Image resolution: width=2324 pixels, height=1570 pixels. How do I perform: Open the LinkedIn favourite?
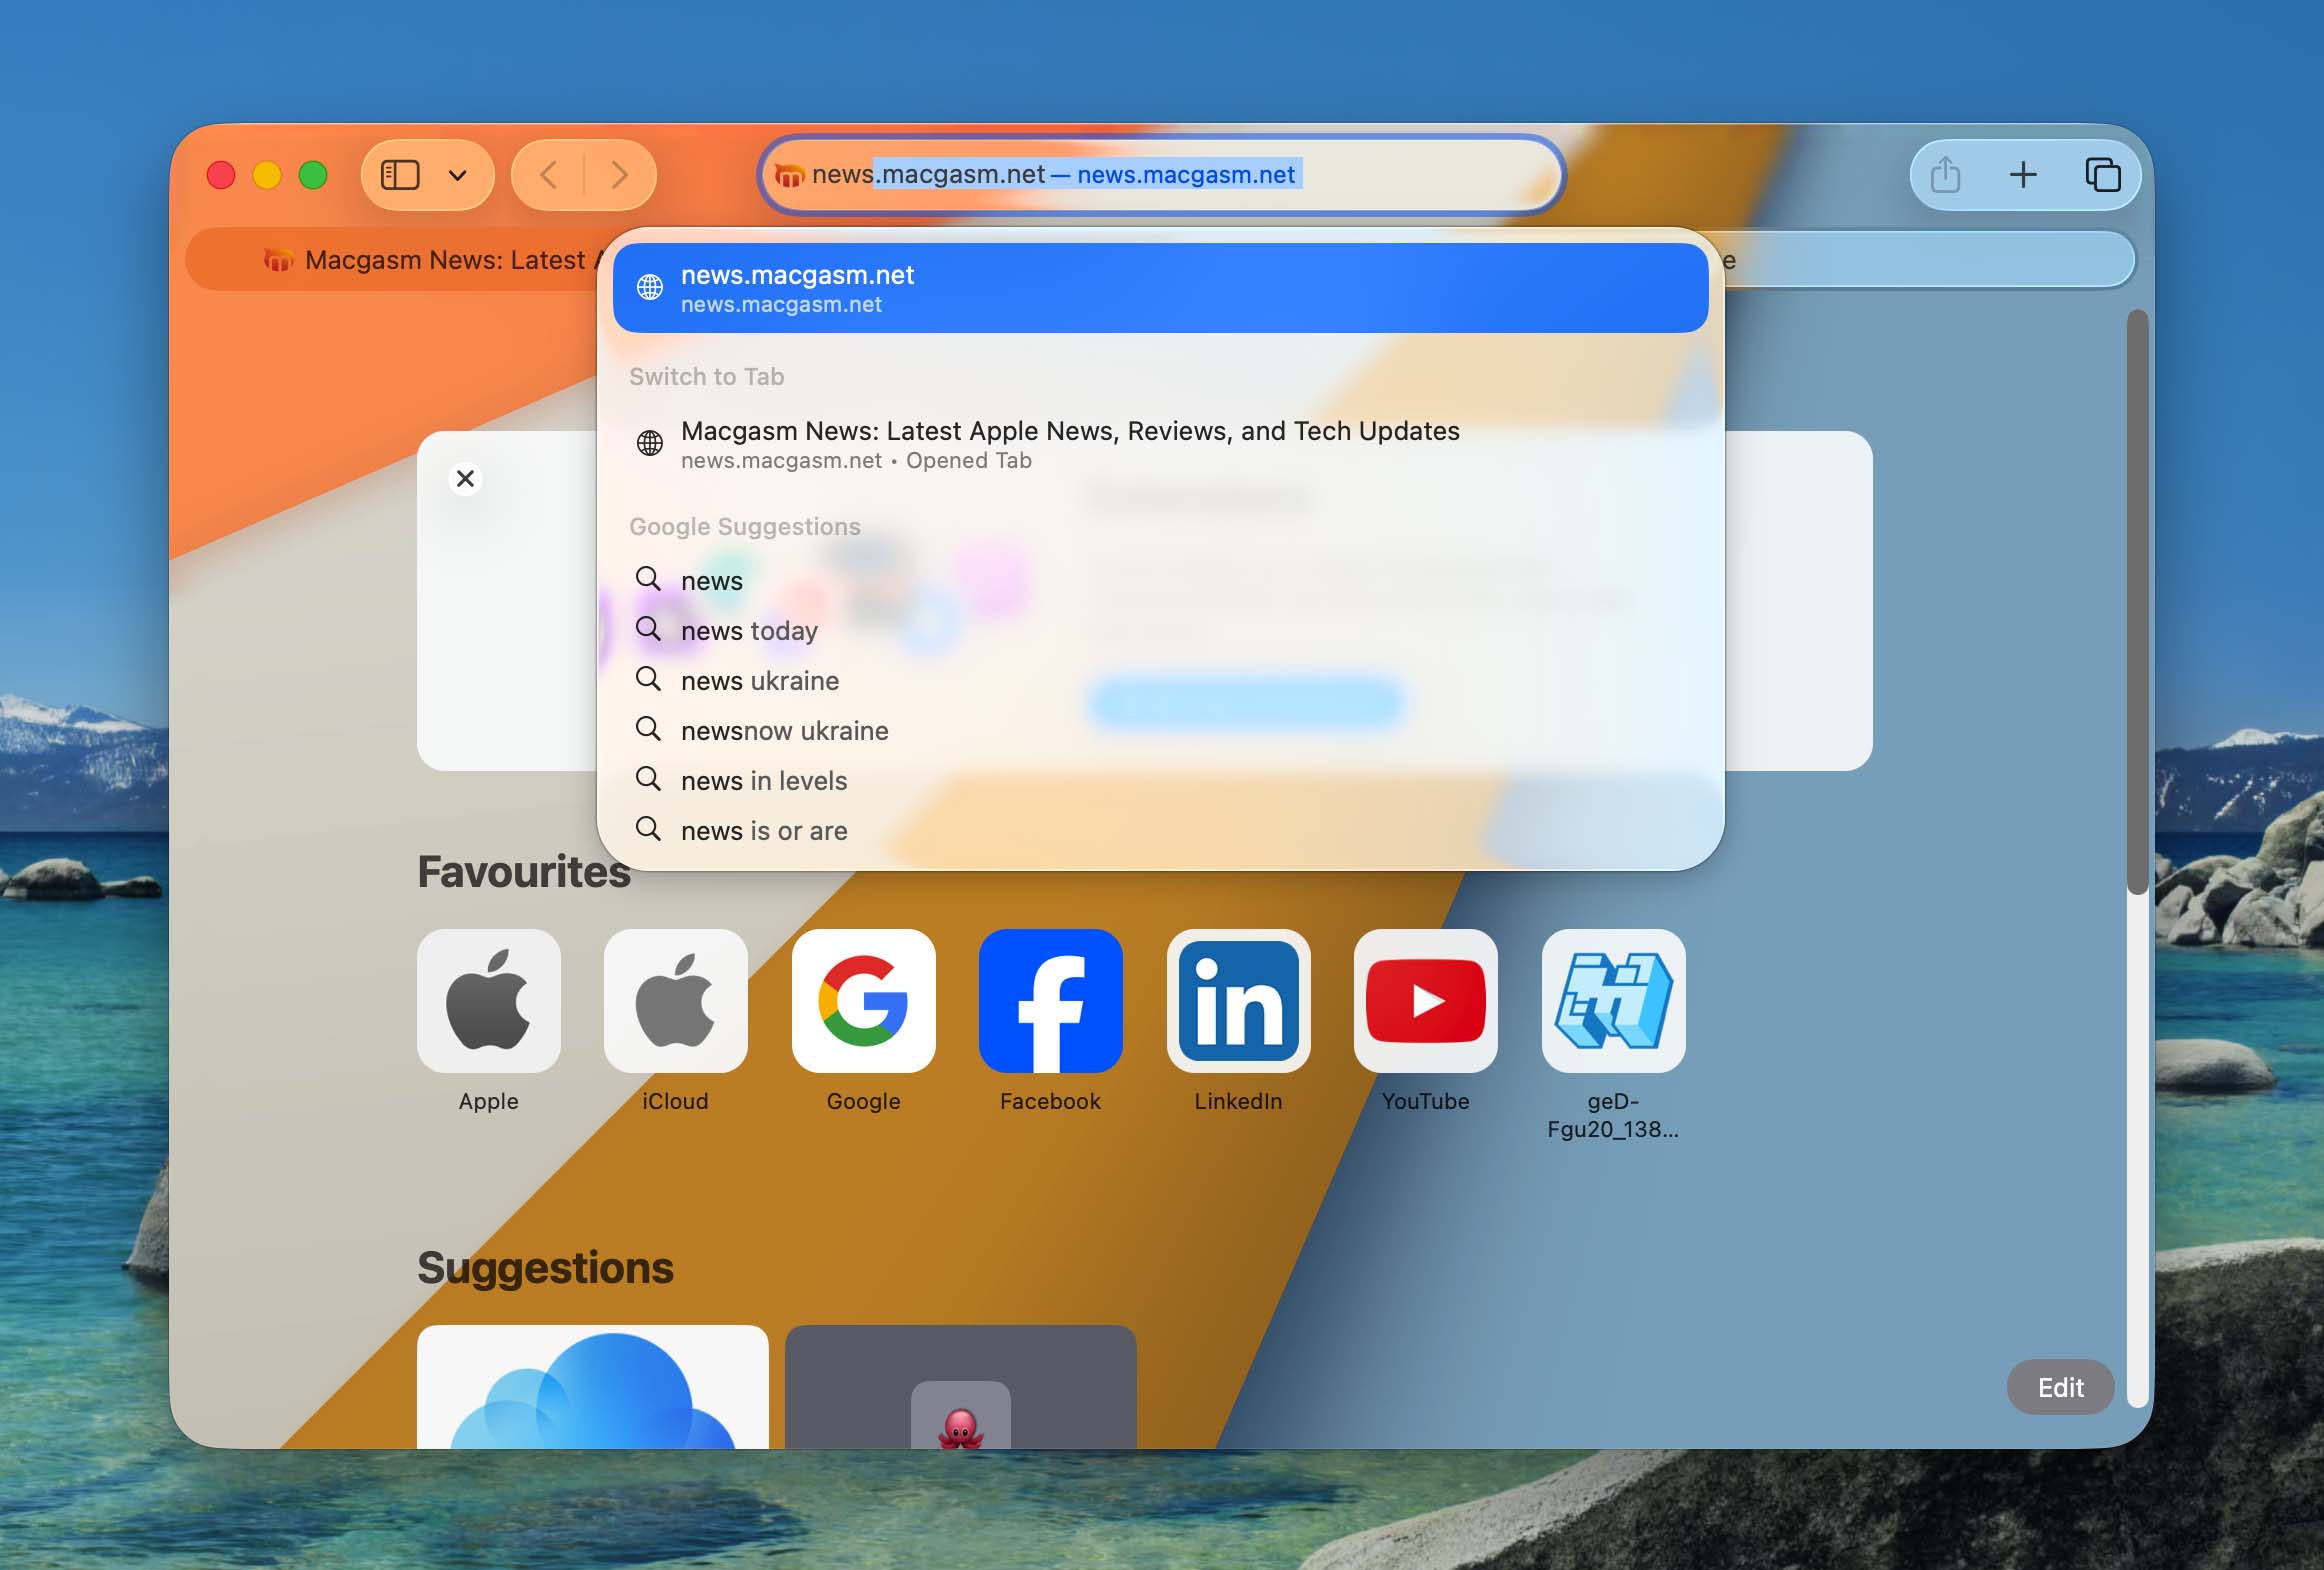click(x=1238, y=1001)
